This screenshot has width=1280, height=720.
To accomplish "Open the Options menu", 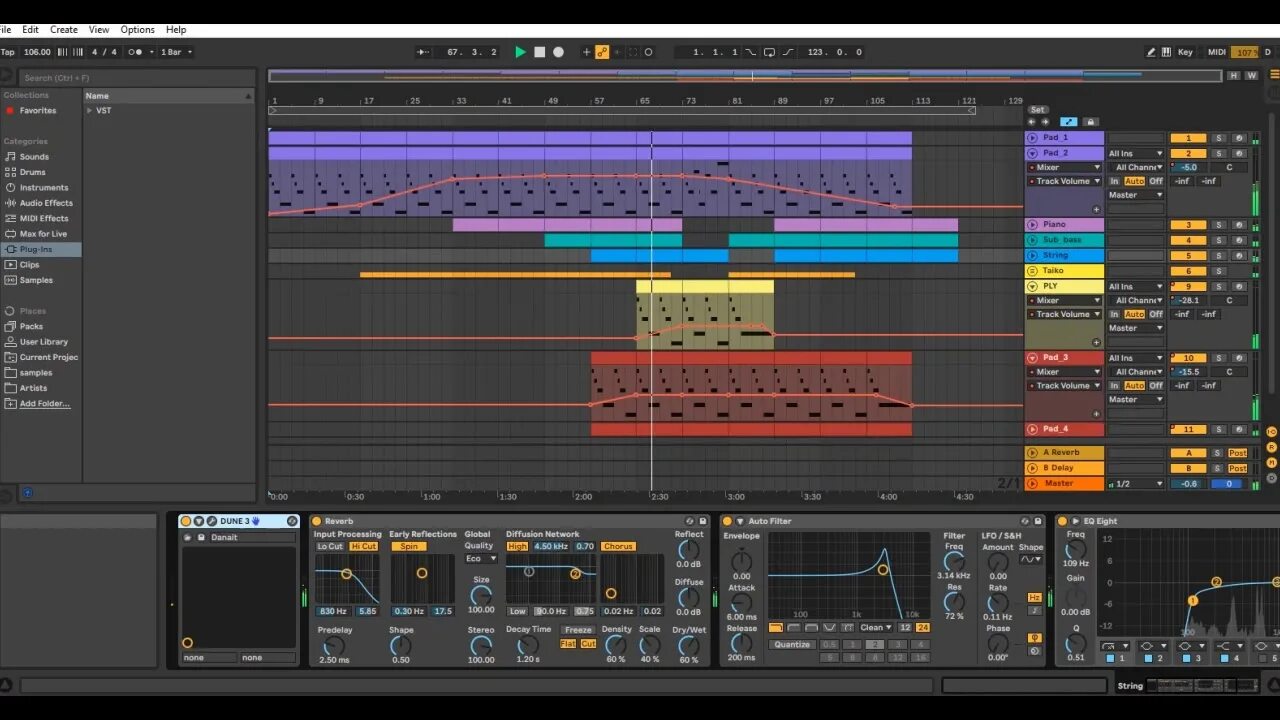I will click(x=138, y=30).
